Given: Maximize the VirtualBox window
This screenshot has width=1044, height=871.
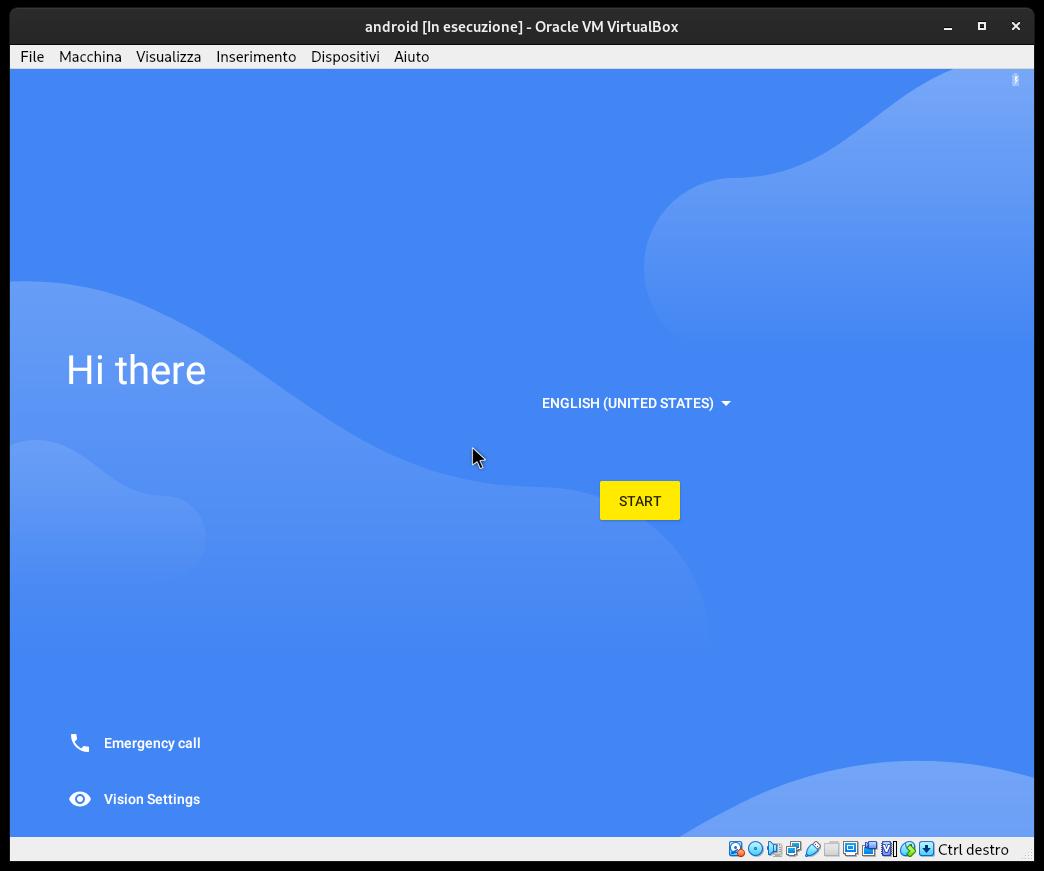Looking at the screenshot, I should tap(981, 26).
